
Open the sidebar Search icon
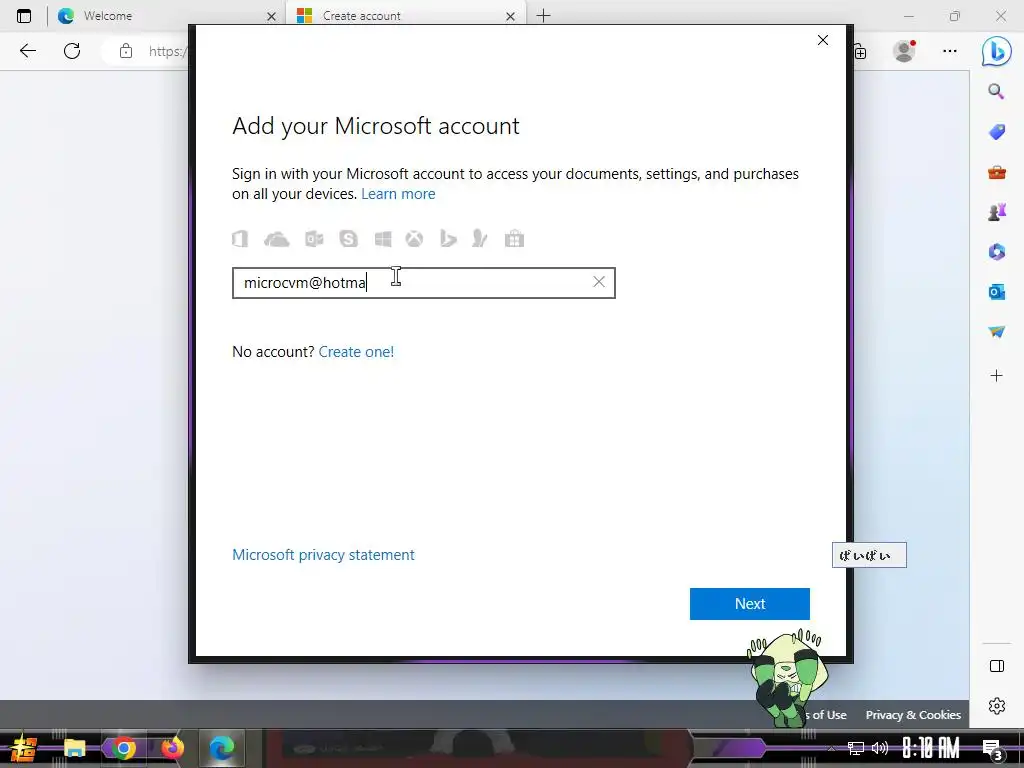tap(997, 91)
